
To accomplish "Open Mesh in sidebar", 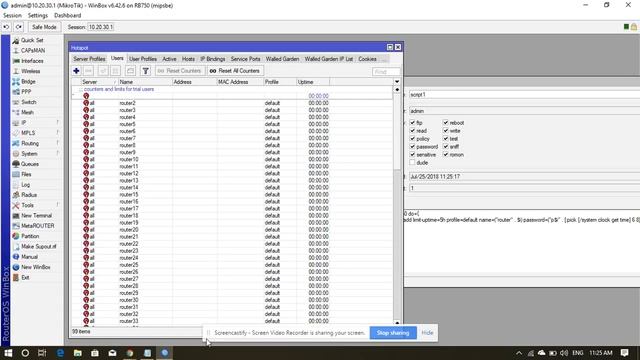I will pos(27,112).
